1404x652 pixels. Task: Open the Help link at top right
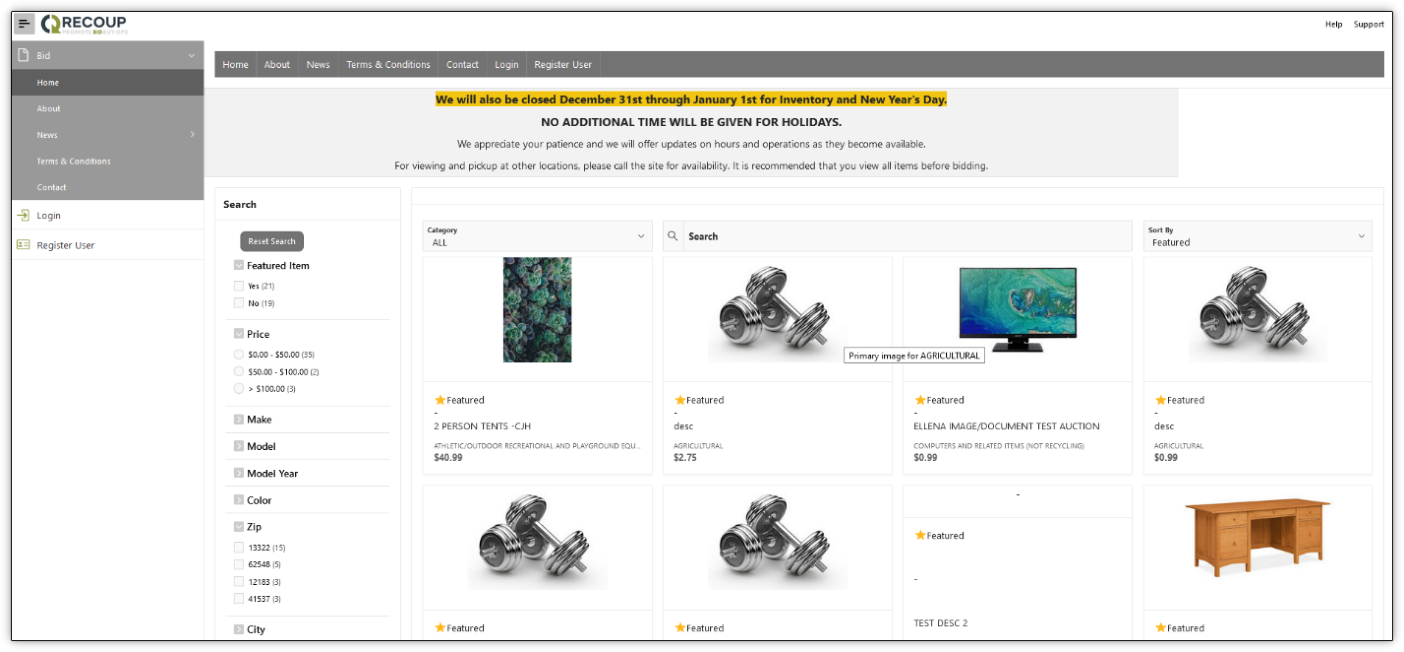pyautogui.click(x=1334, y=24)
